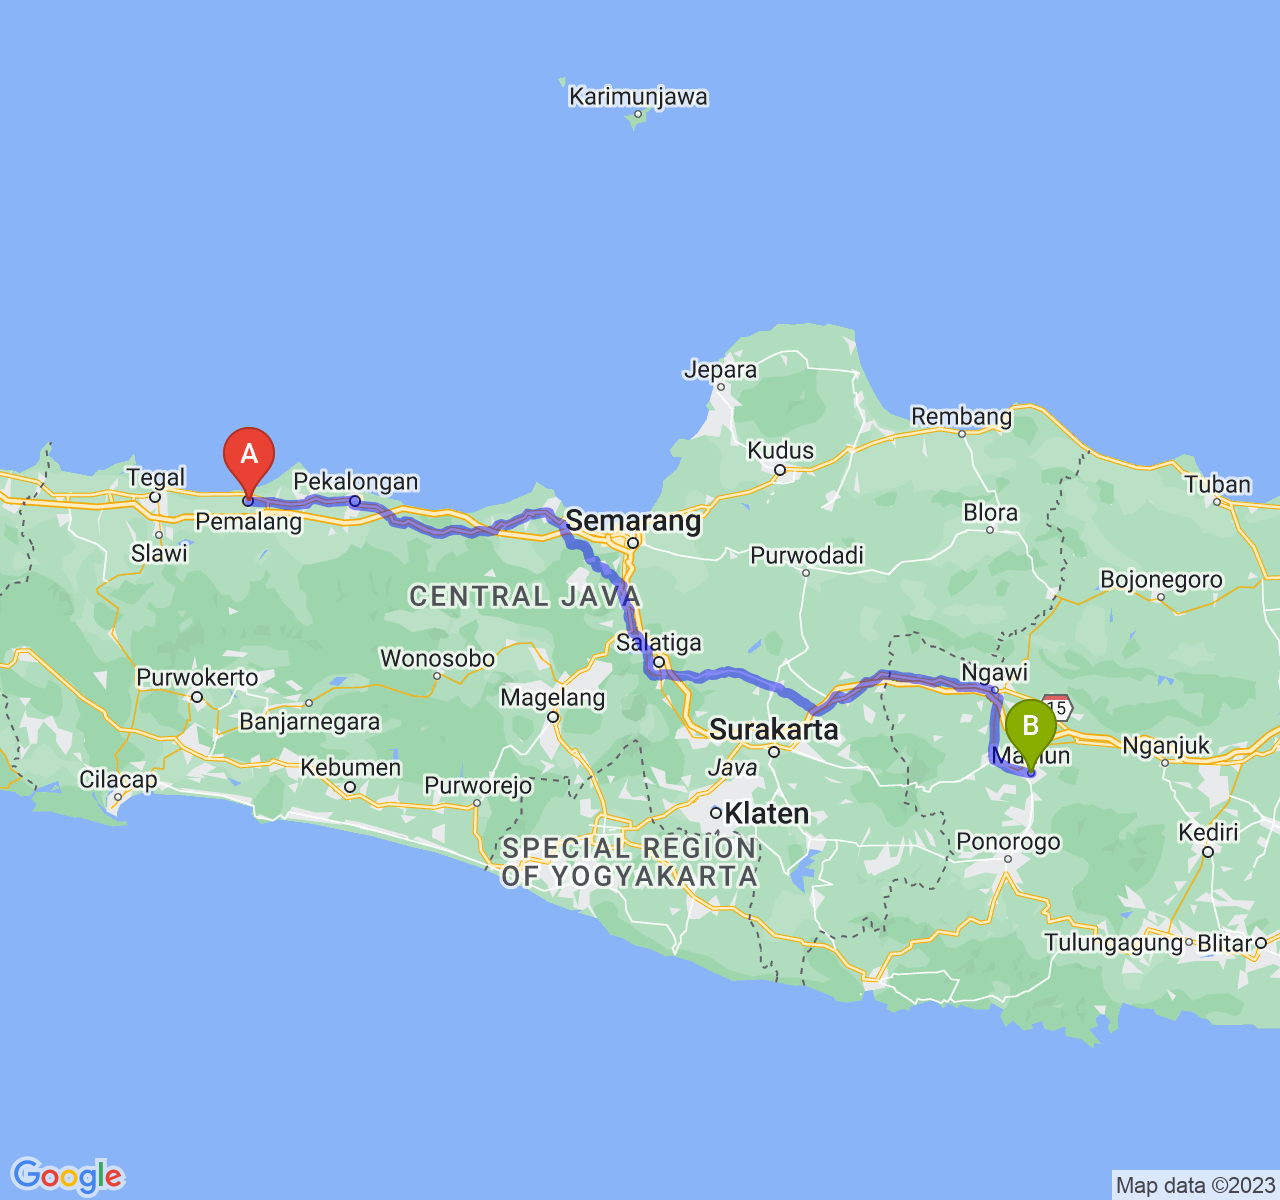Click the Magelang label
This screenshot has width=1280, height=1200.
point(553,698)
